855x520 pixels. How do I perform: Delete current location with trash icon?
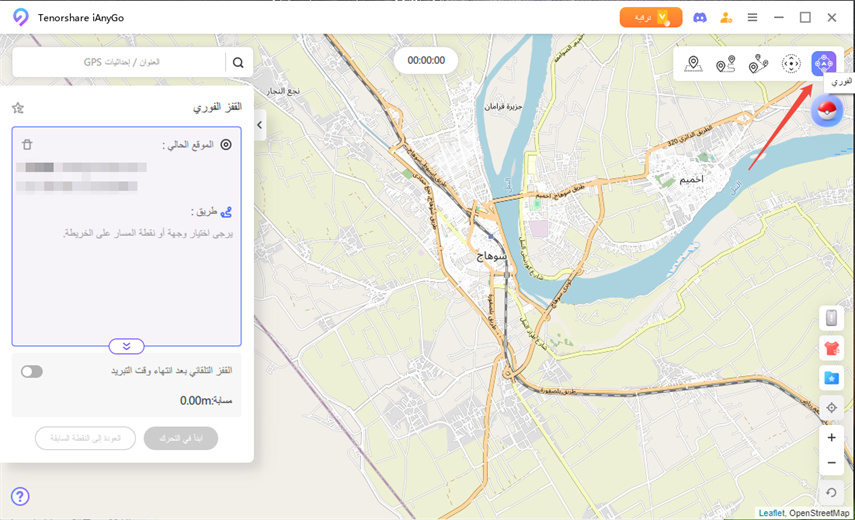click(27, 144)
